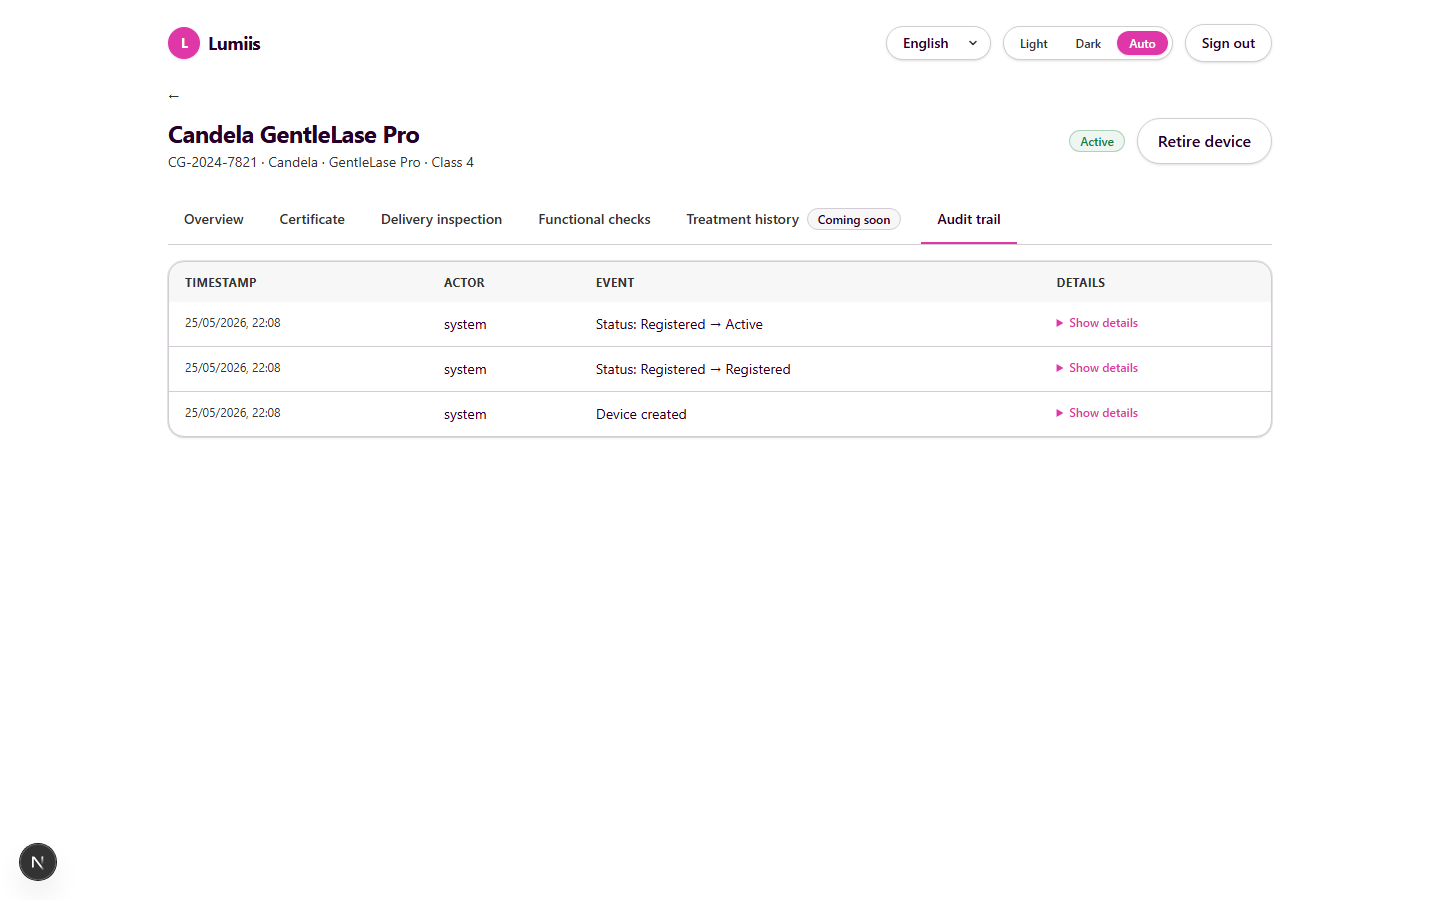Click the Active status badge

[x=1097, y=142]
